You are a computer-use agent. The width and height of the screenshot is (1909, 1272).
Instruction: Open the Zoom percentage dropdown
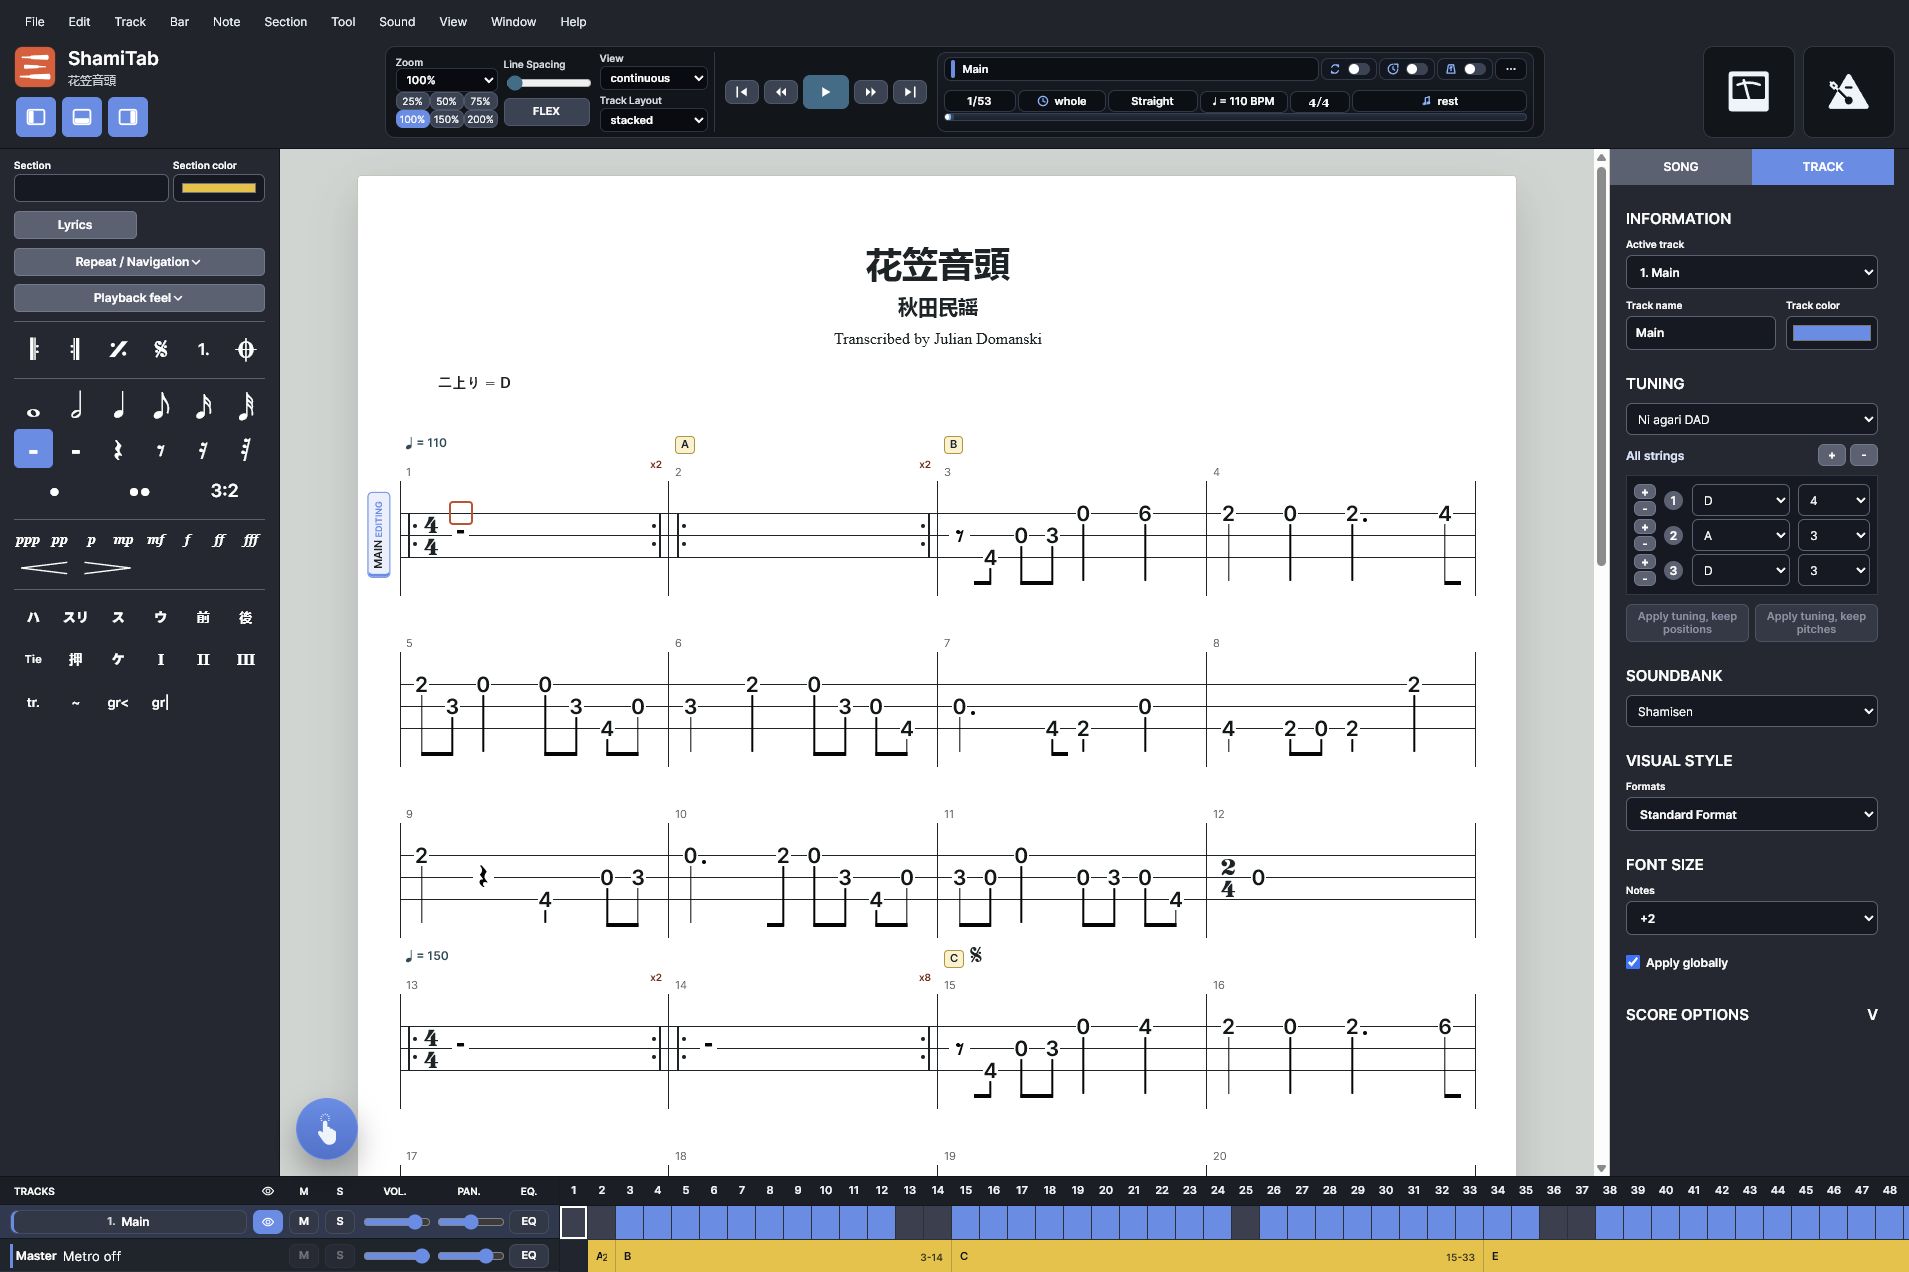pos(446,80)
